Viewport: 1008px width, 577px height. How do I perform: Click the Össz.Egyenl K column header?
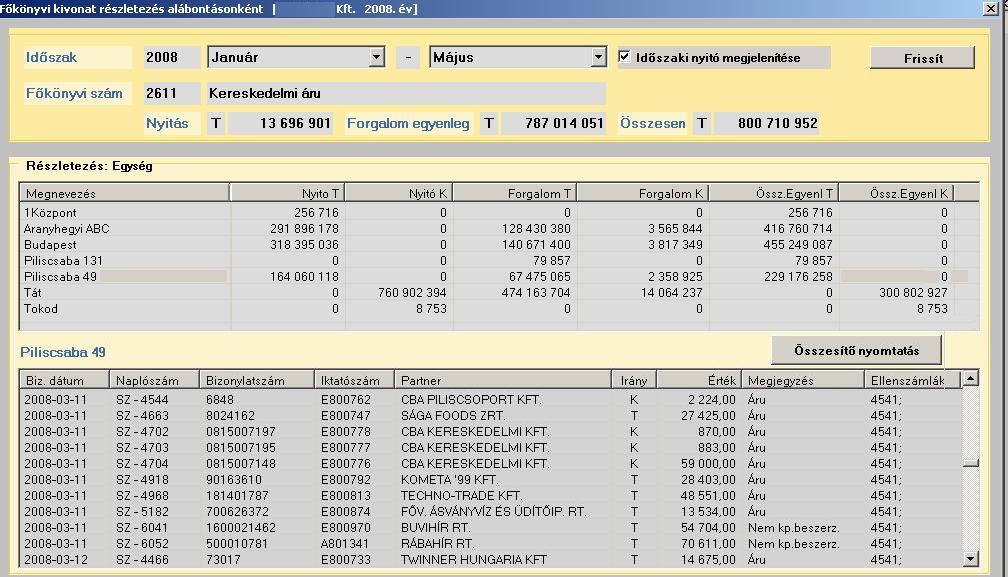click(896, 193)
